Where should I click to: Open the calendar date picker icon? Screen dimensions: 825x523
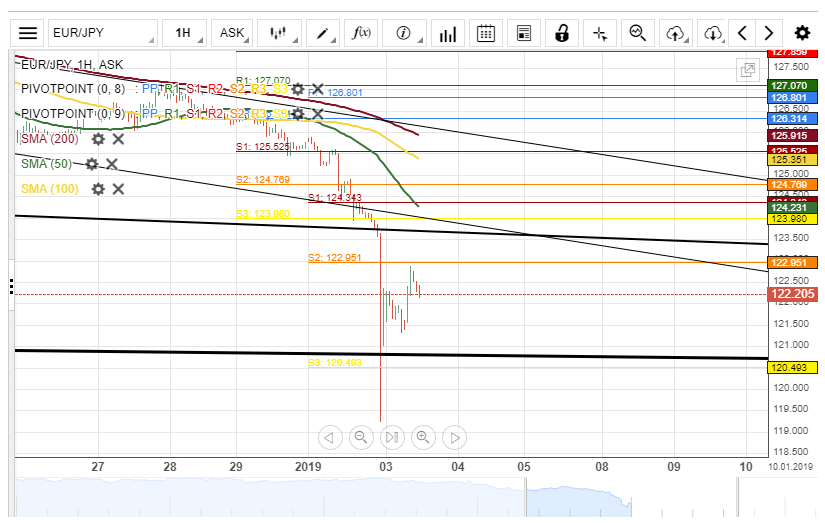[486, 33]
